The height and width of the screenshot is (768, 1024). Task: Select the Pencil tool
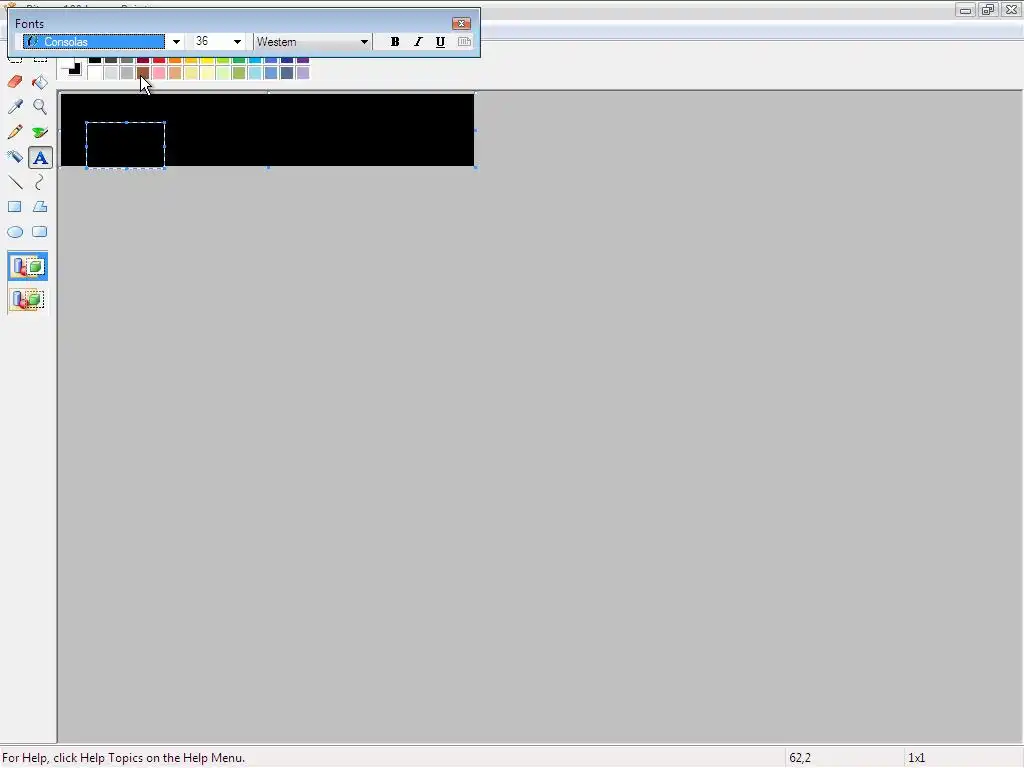[x=15, y=132]
